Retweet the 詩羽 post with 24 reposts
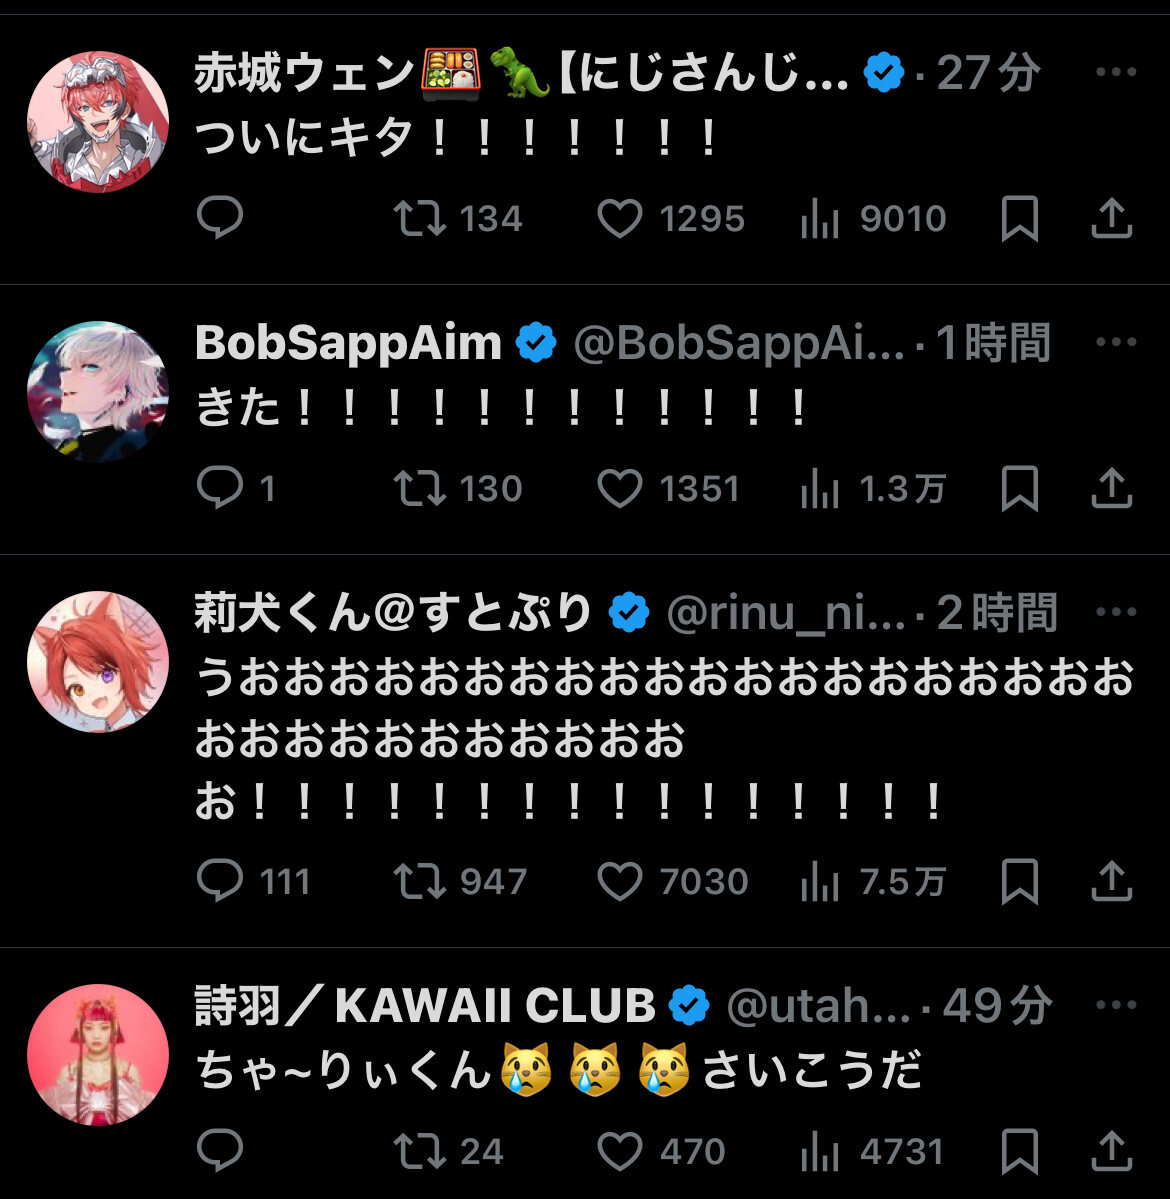The height and width of the screenshot is (1199, 1170). pos(448,1151)
